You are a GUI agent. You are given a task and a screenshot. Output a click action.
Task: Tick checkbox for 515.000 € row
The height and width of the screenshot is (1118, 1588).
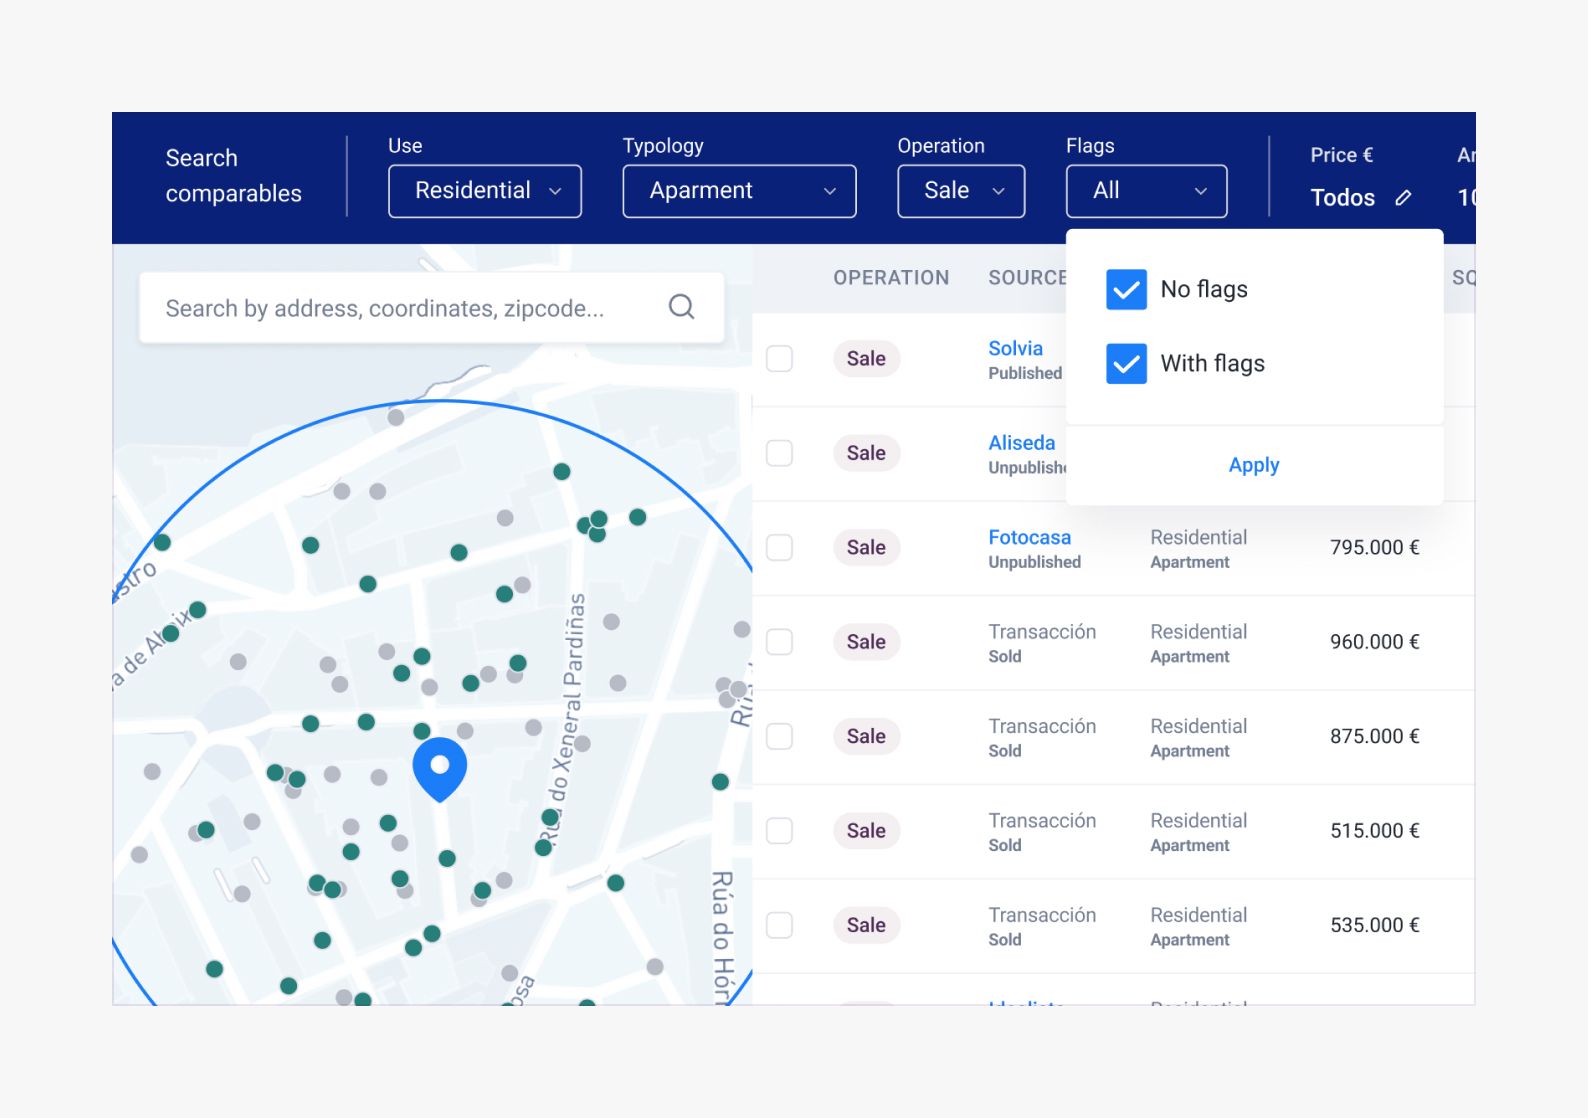[779, 831]
